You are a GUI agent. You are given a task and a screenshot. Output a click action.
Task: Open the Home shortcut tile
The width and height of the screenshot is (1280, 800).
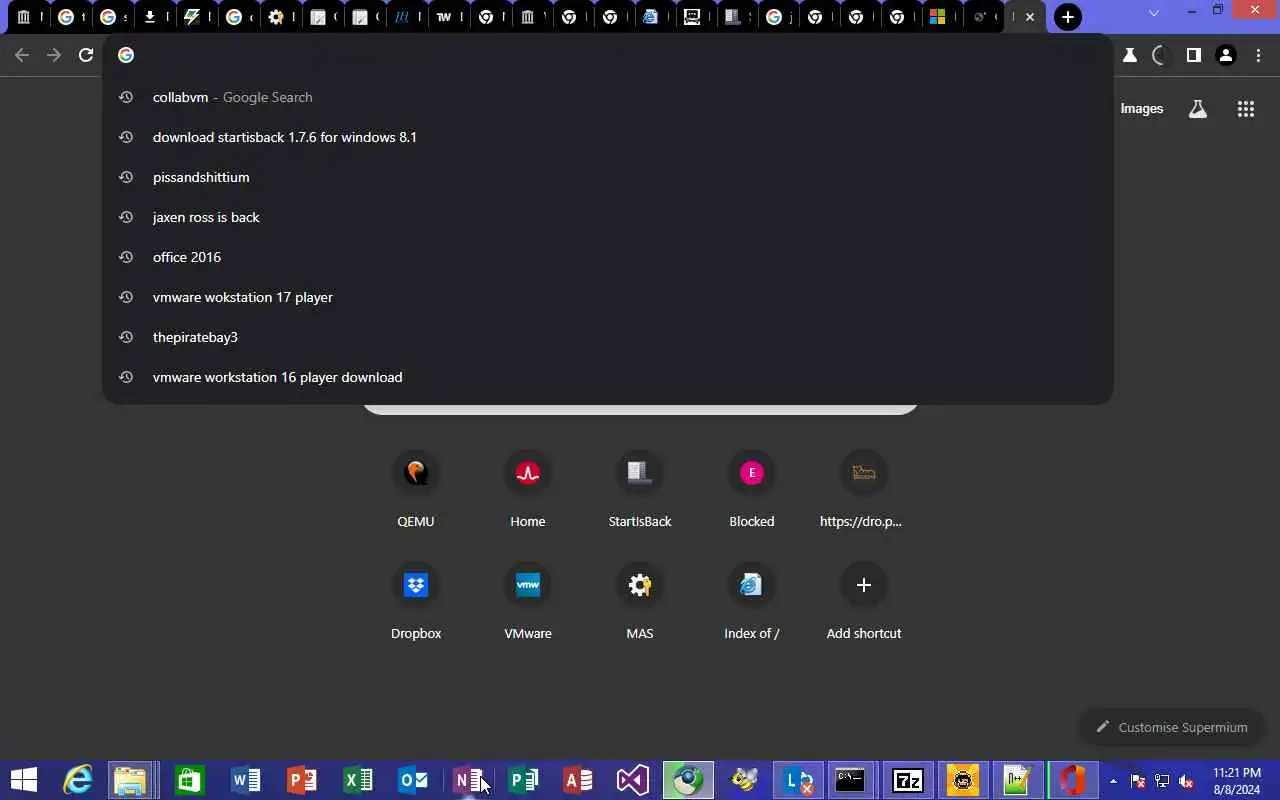[528, 489]
